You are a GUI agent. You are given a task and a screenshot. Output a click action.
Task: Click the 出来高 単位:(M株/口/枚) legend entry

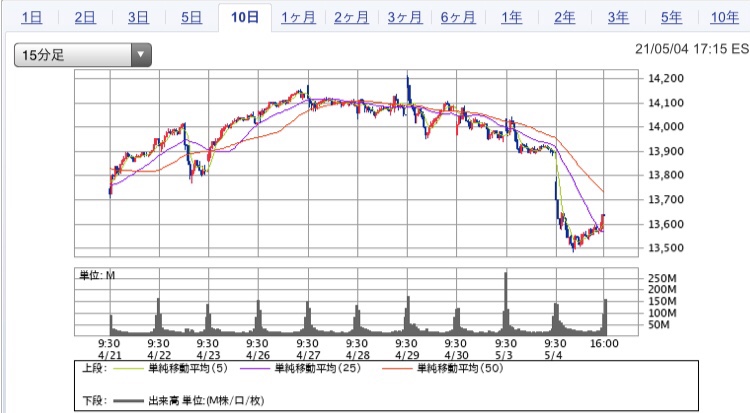(x=206, y=401)
